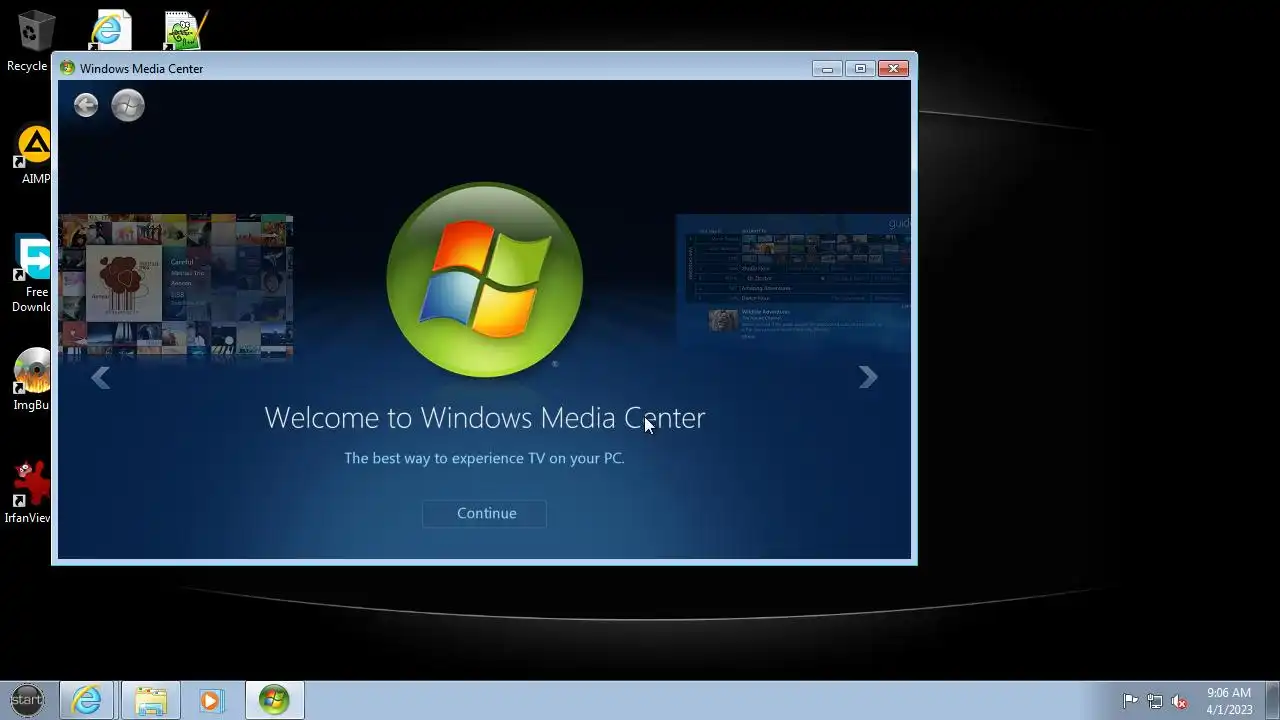Minimize the Windows Media Center window
The width and height of the screenshot is (1280, 720).
point(826,68)
